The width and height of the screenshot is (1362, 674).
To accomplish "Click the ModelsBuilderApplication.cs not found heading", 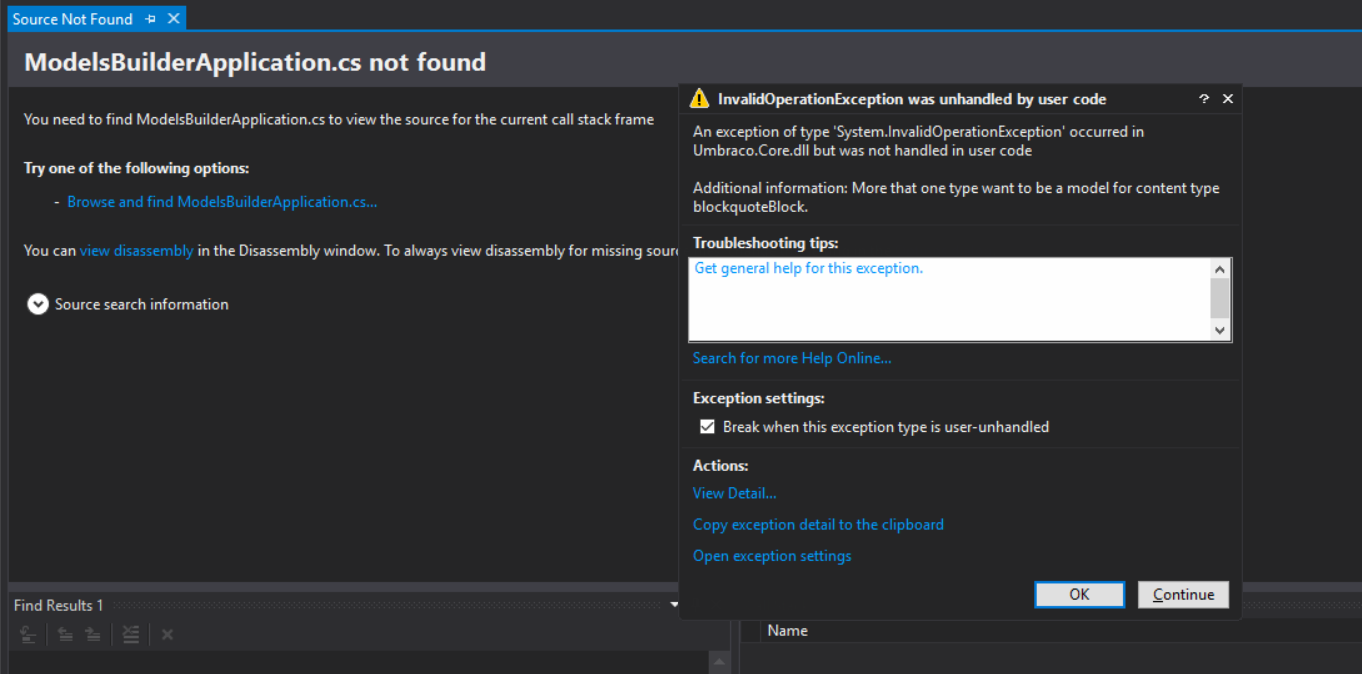I will tap(255, 62).
